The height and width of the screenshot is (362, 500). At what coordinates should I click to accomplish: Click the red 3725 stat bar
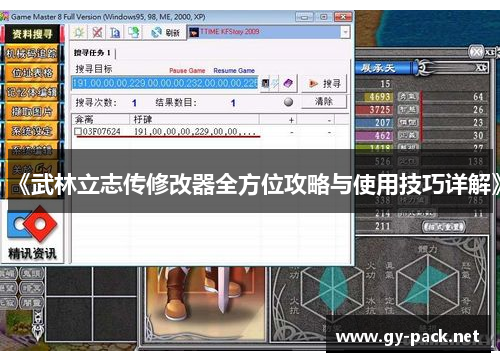(x=375, y=110)
